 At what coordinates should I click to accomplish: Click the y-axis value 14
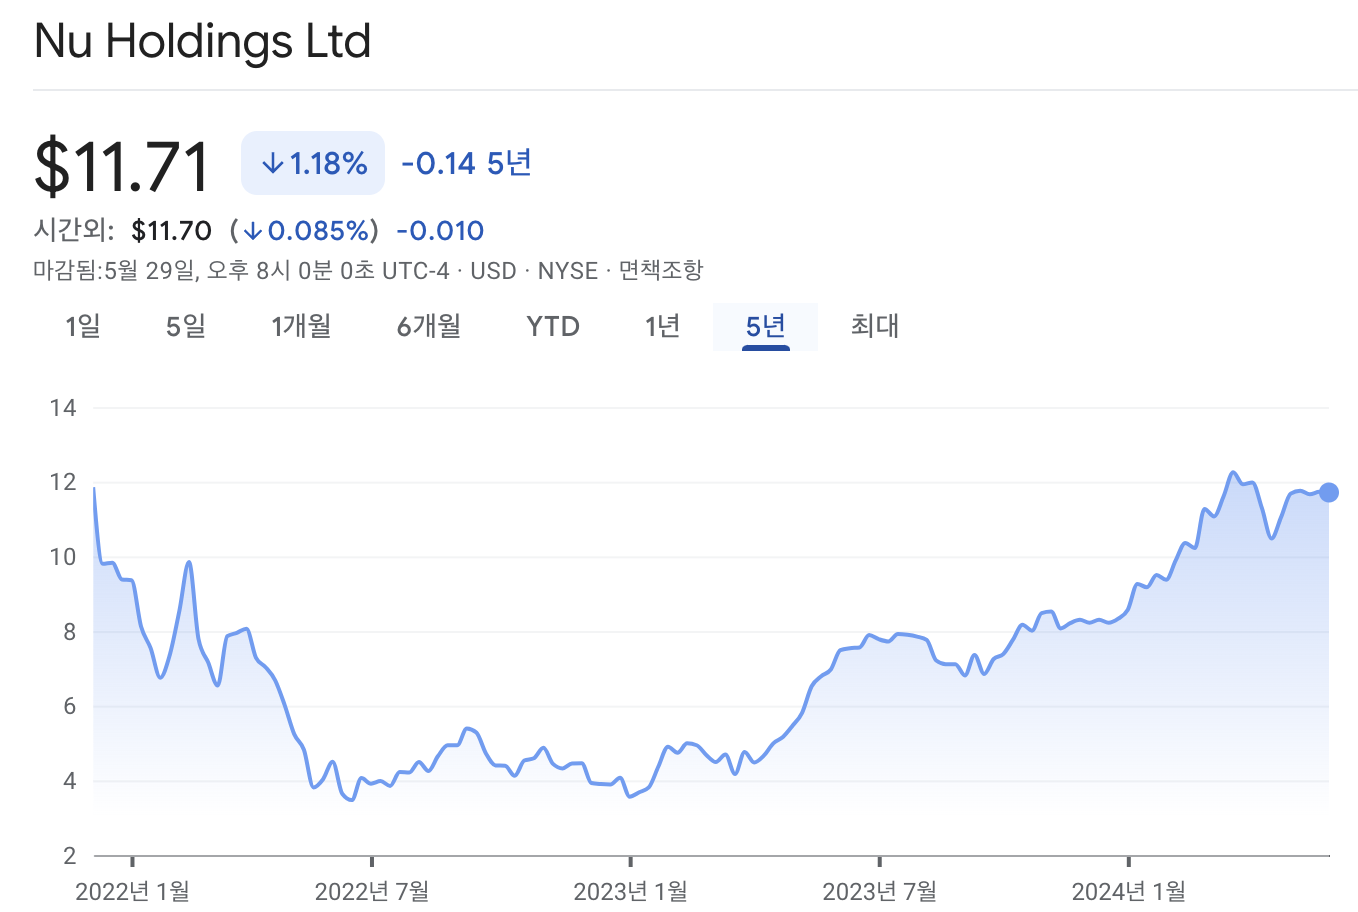63,408
